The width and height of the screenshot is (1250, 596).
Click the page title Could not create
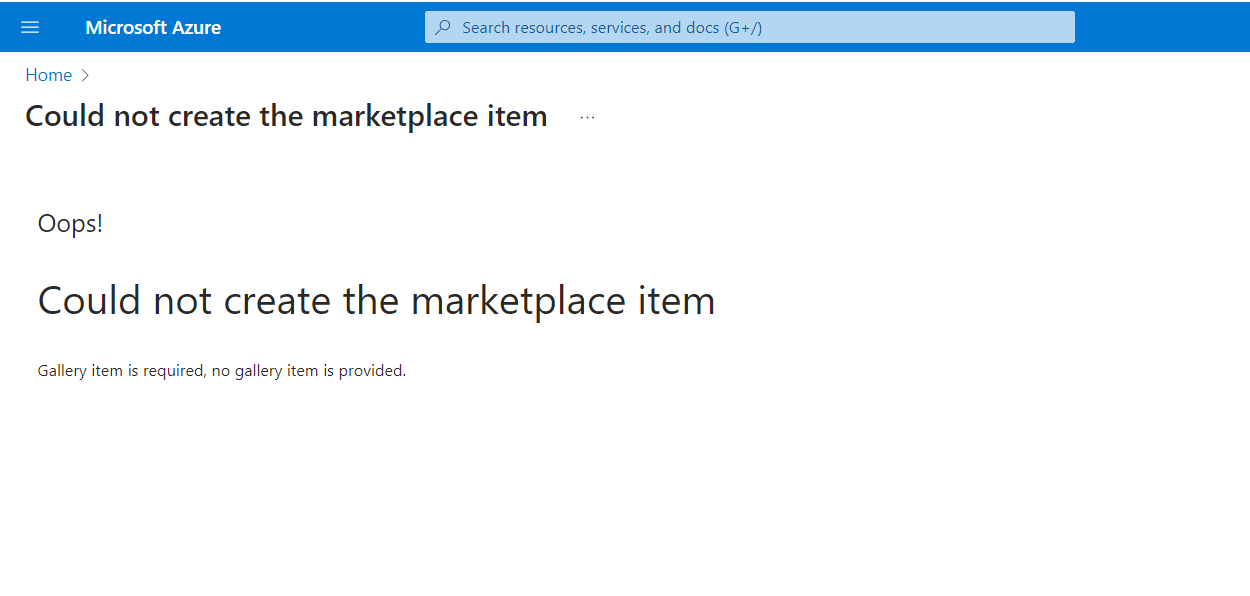click(x=286, y=116)
